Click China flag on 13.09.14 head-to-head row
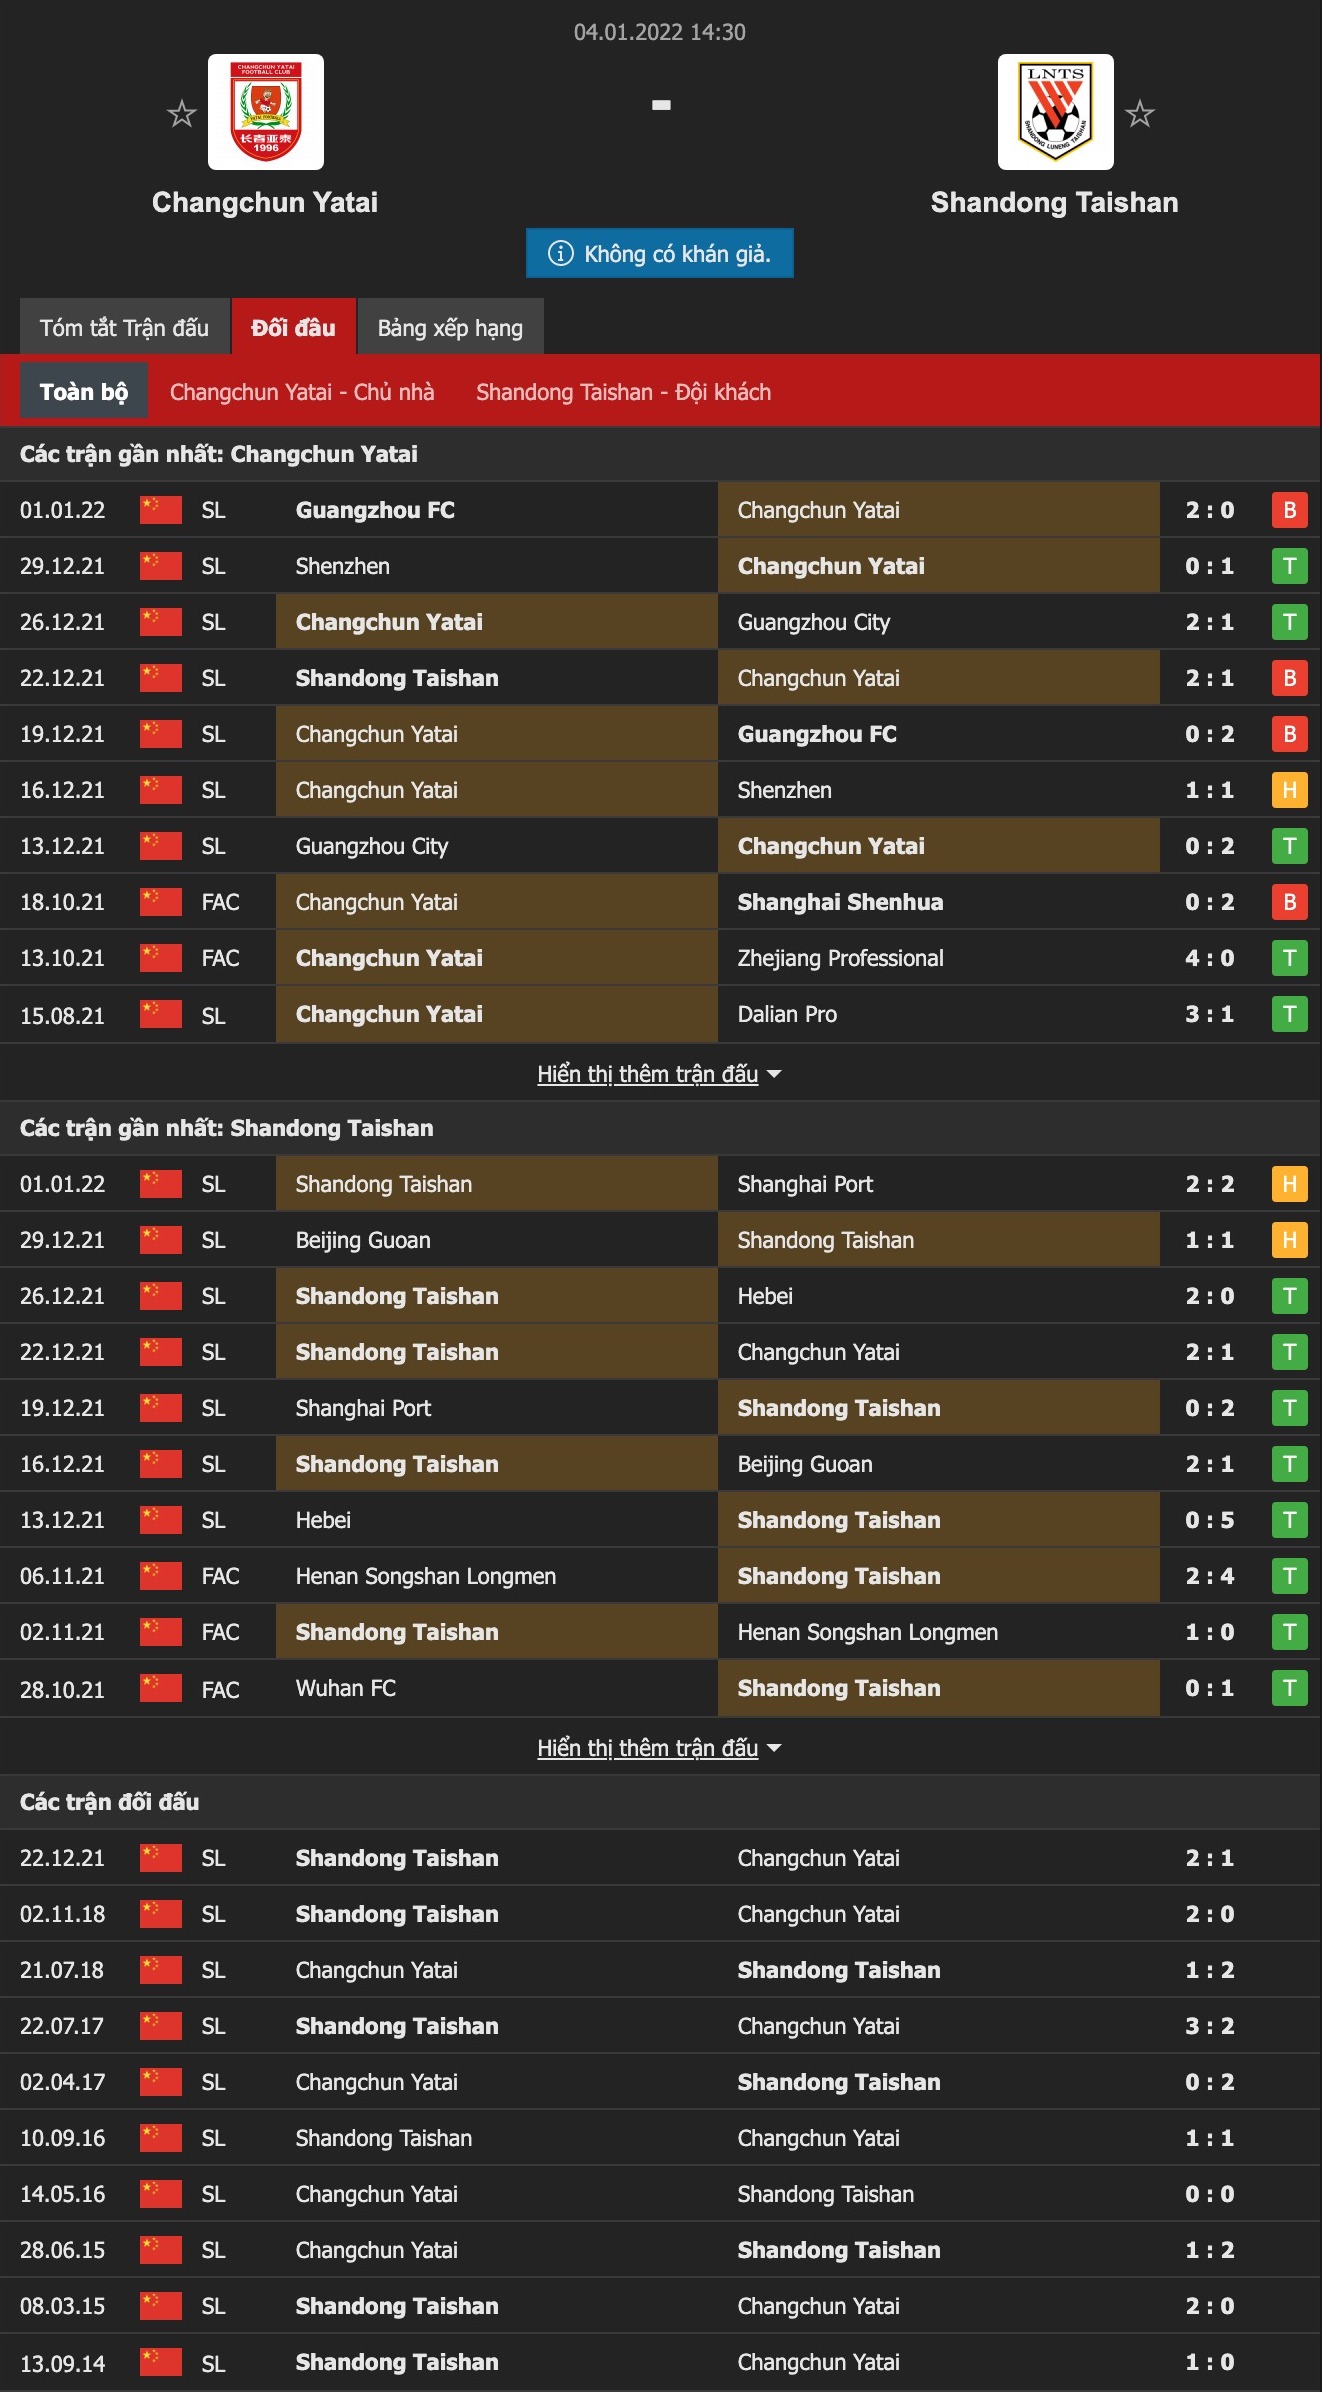 coord(161,2362)
